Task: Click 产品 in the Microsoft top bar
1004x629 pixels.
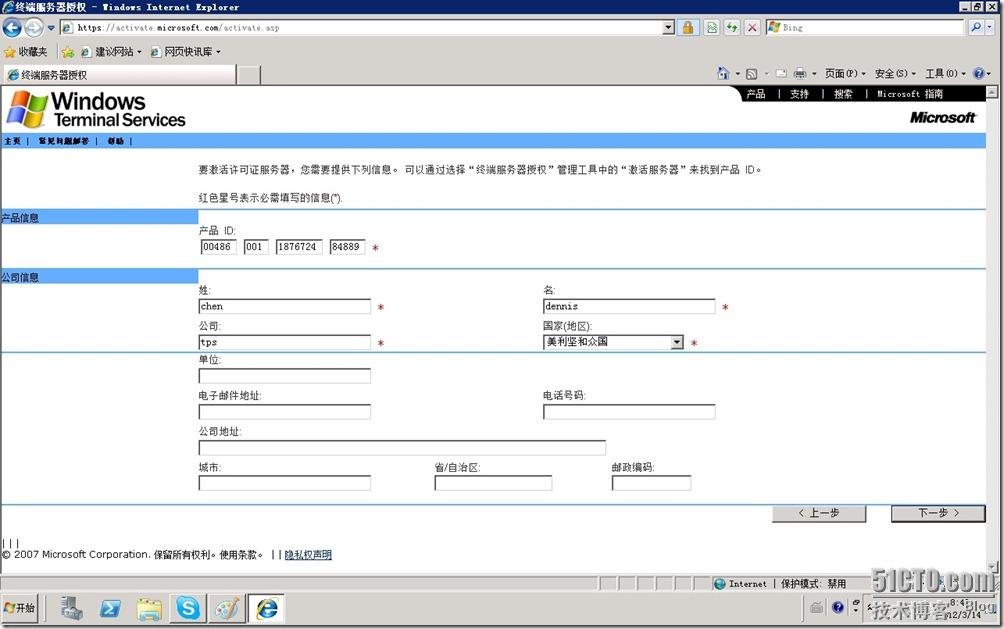Action: pyautogui.click(x=756, y=94)
